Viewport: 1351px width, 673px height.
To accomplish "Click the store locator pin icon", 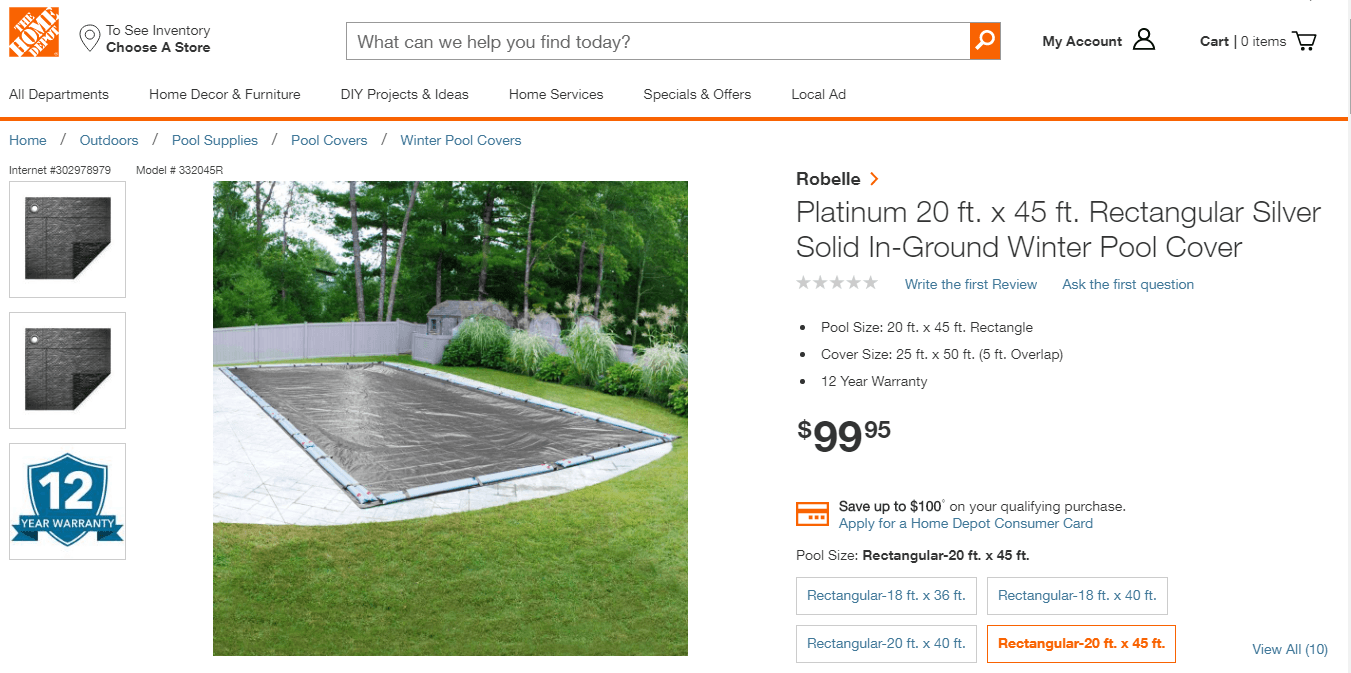I will [x=90, y=38].
